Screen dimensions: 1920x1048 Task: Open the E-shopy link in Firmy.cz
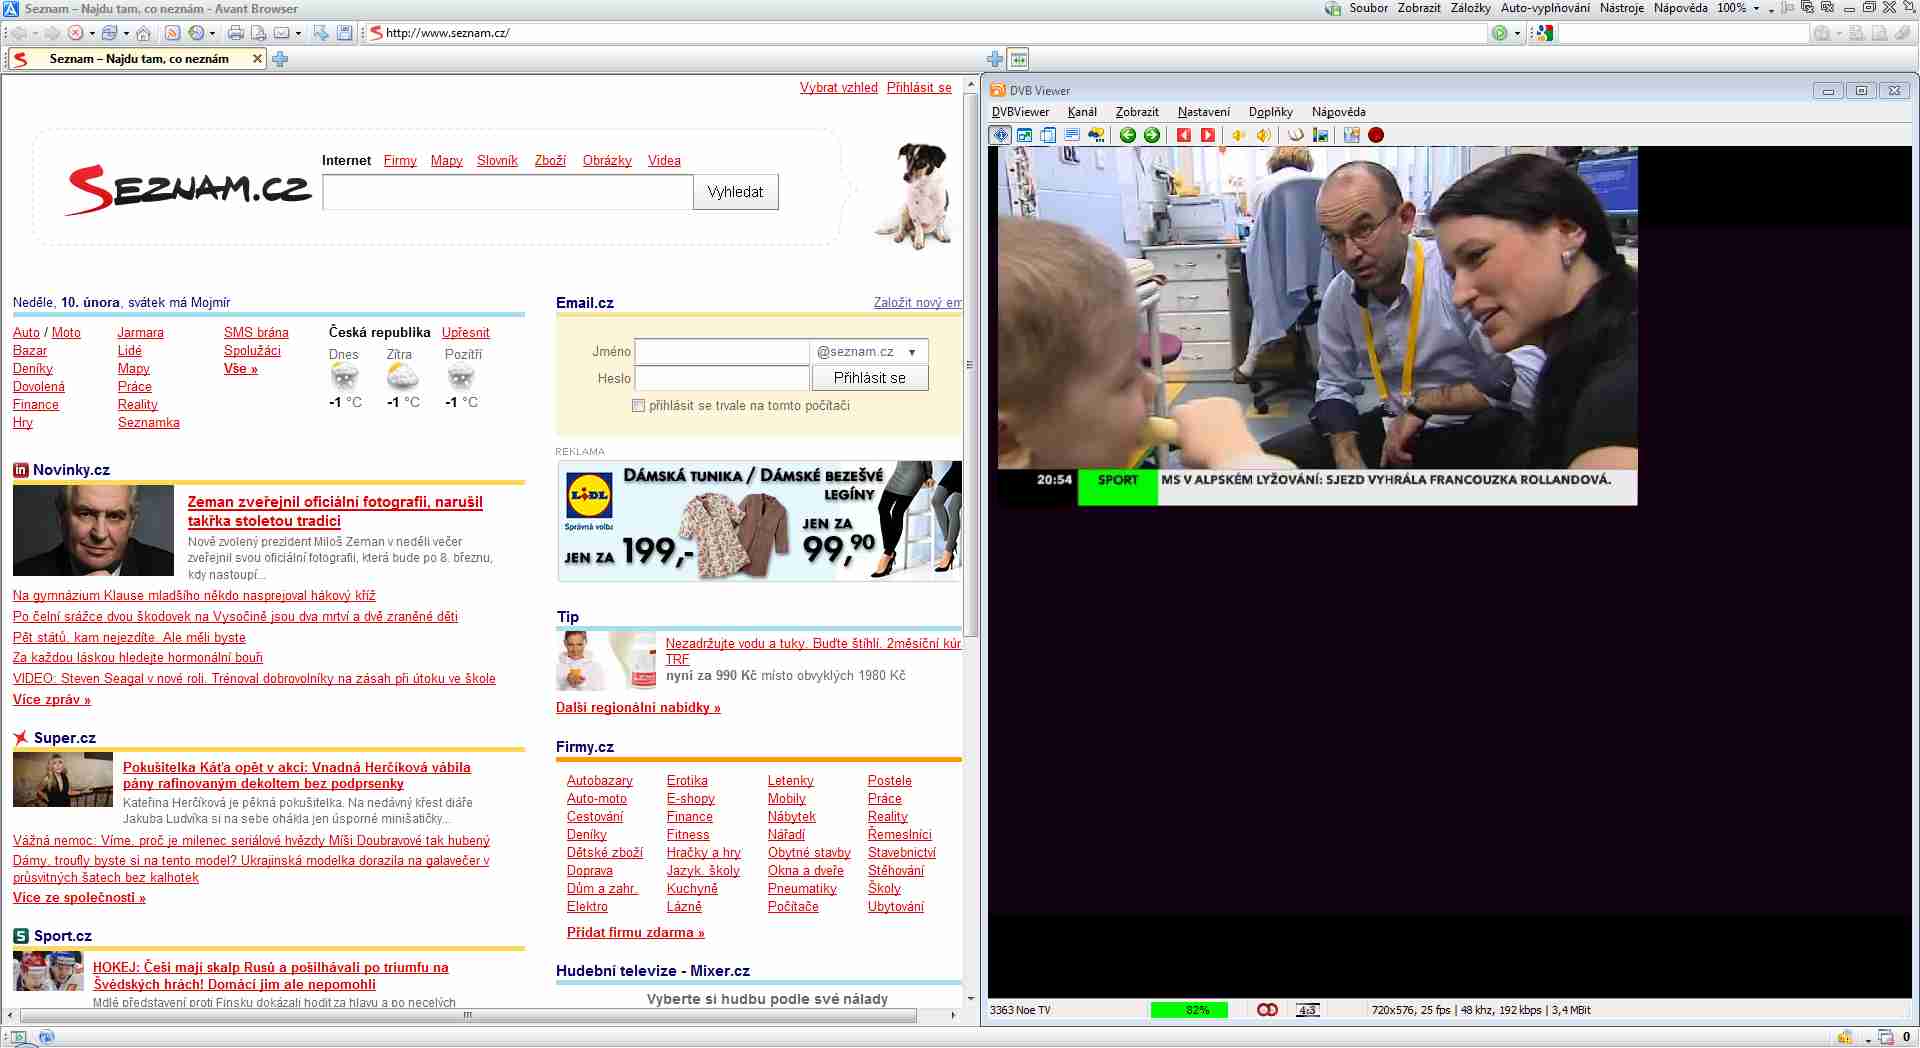coord(690,798)
